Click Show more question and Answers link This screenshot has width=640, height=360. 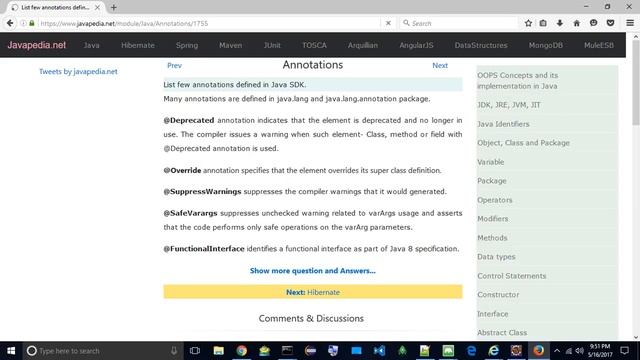click(313, 271)
